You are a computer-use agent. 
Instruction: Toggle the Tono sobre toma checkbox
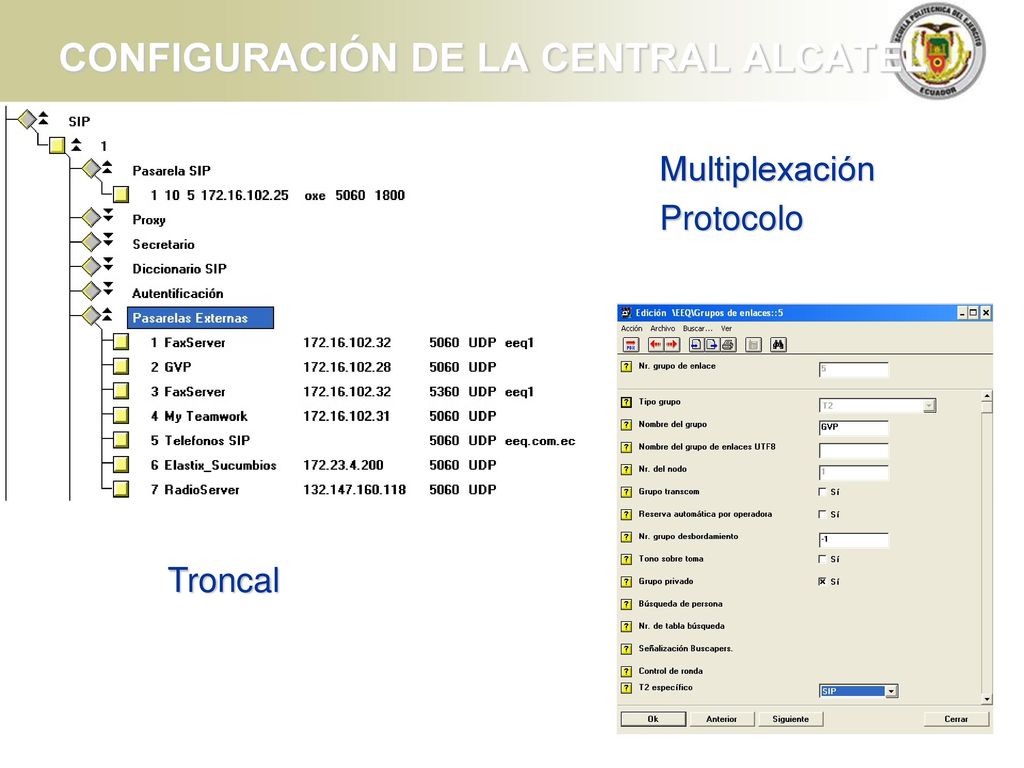pyautogui.click(x=822, y=559)
